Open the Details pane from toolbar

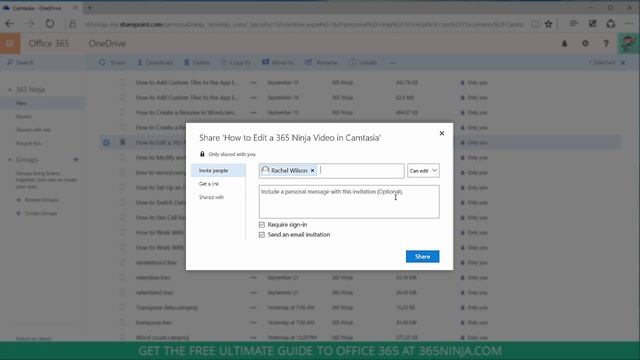tap(363, 62)
